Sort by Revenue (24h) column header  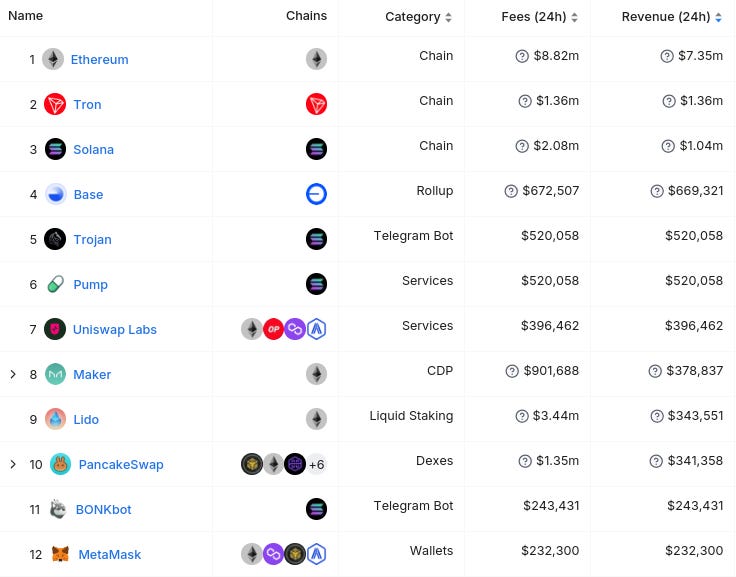coord(672,17)
